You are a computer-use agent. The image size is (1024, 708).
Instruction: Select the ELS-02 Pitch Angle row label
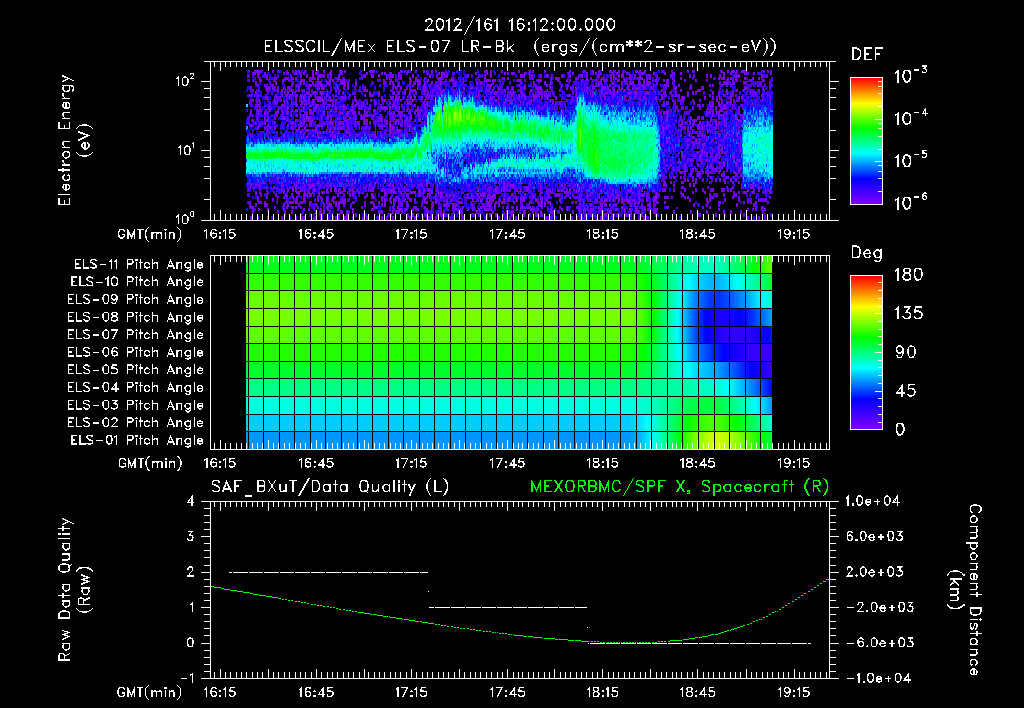[136, 423]
